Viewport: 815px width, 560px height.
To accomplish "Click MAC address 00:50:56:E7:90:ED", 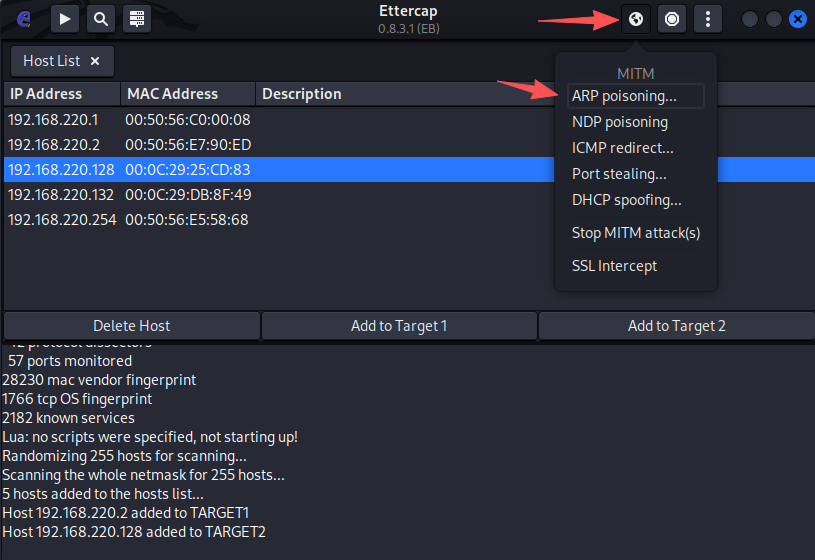I will (x=188, y=145).
